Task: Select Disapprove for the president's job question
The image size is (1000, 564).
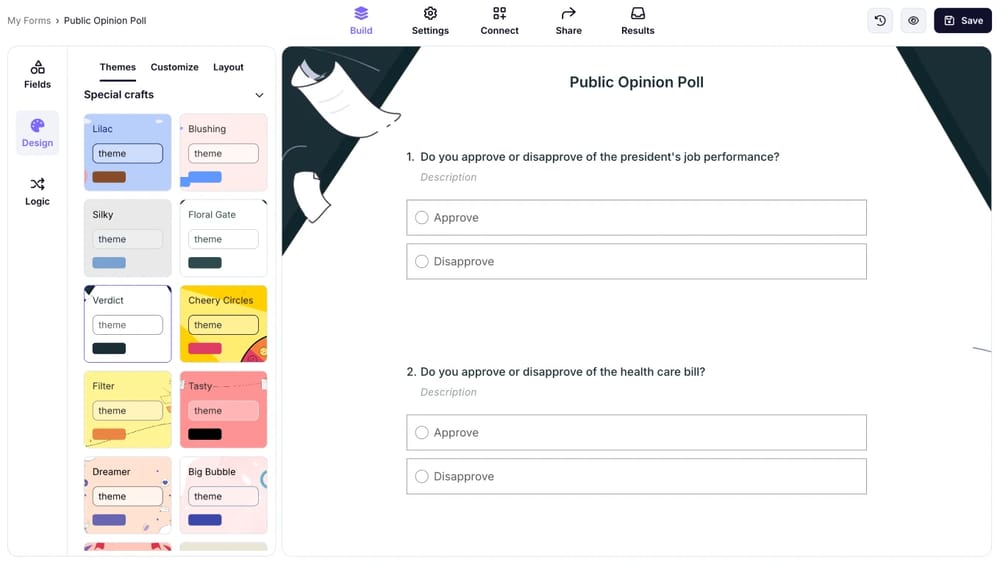Action: [x=422, y=262]
